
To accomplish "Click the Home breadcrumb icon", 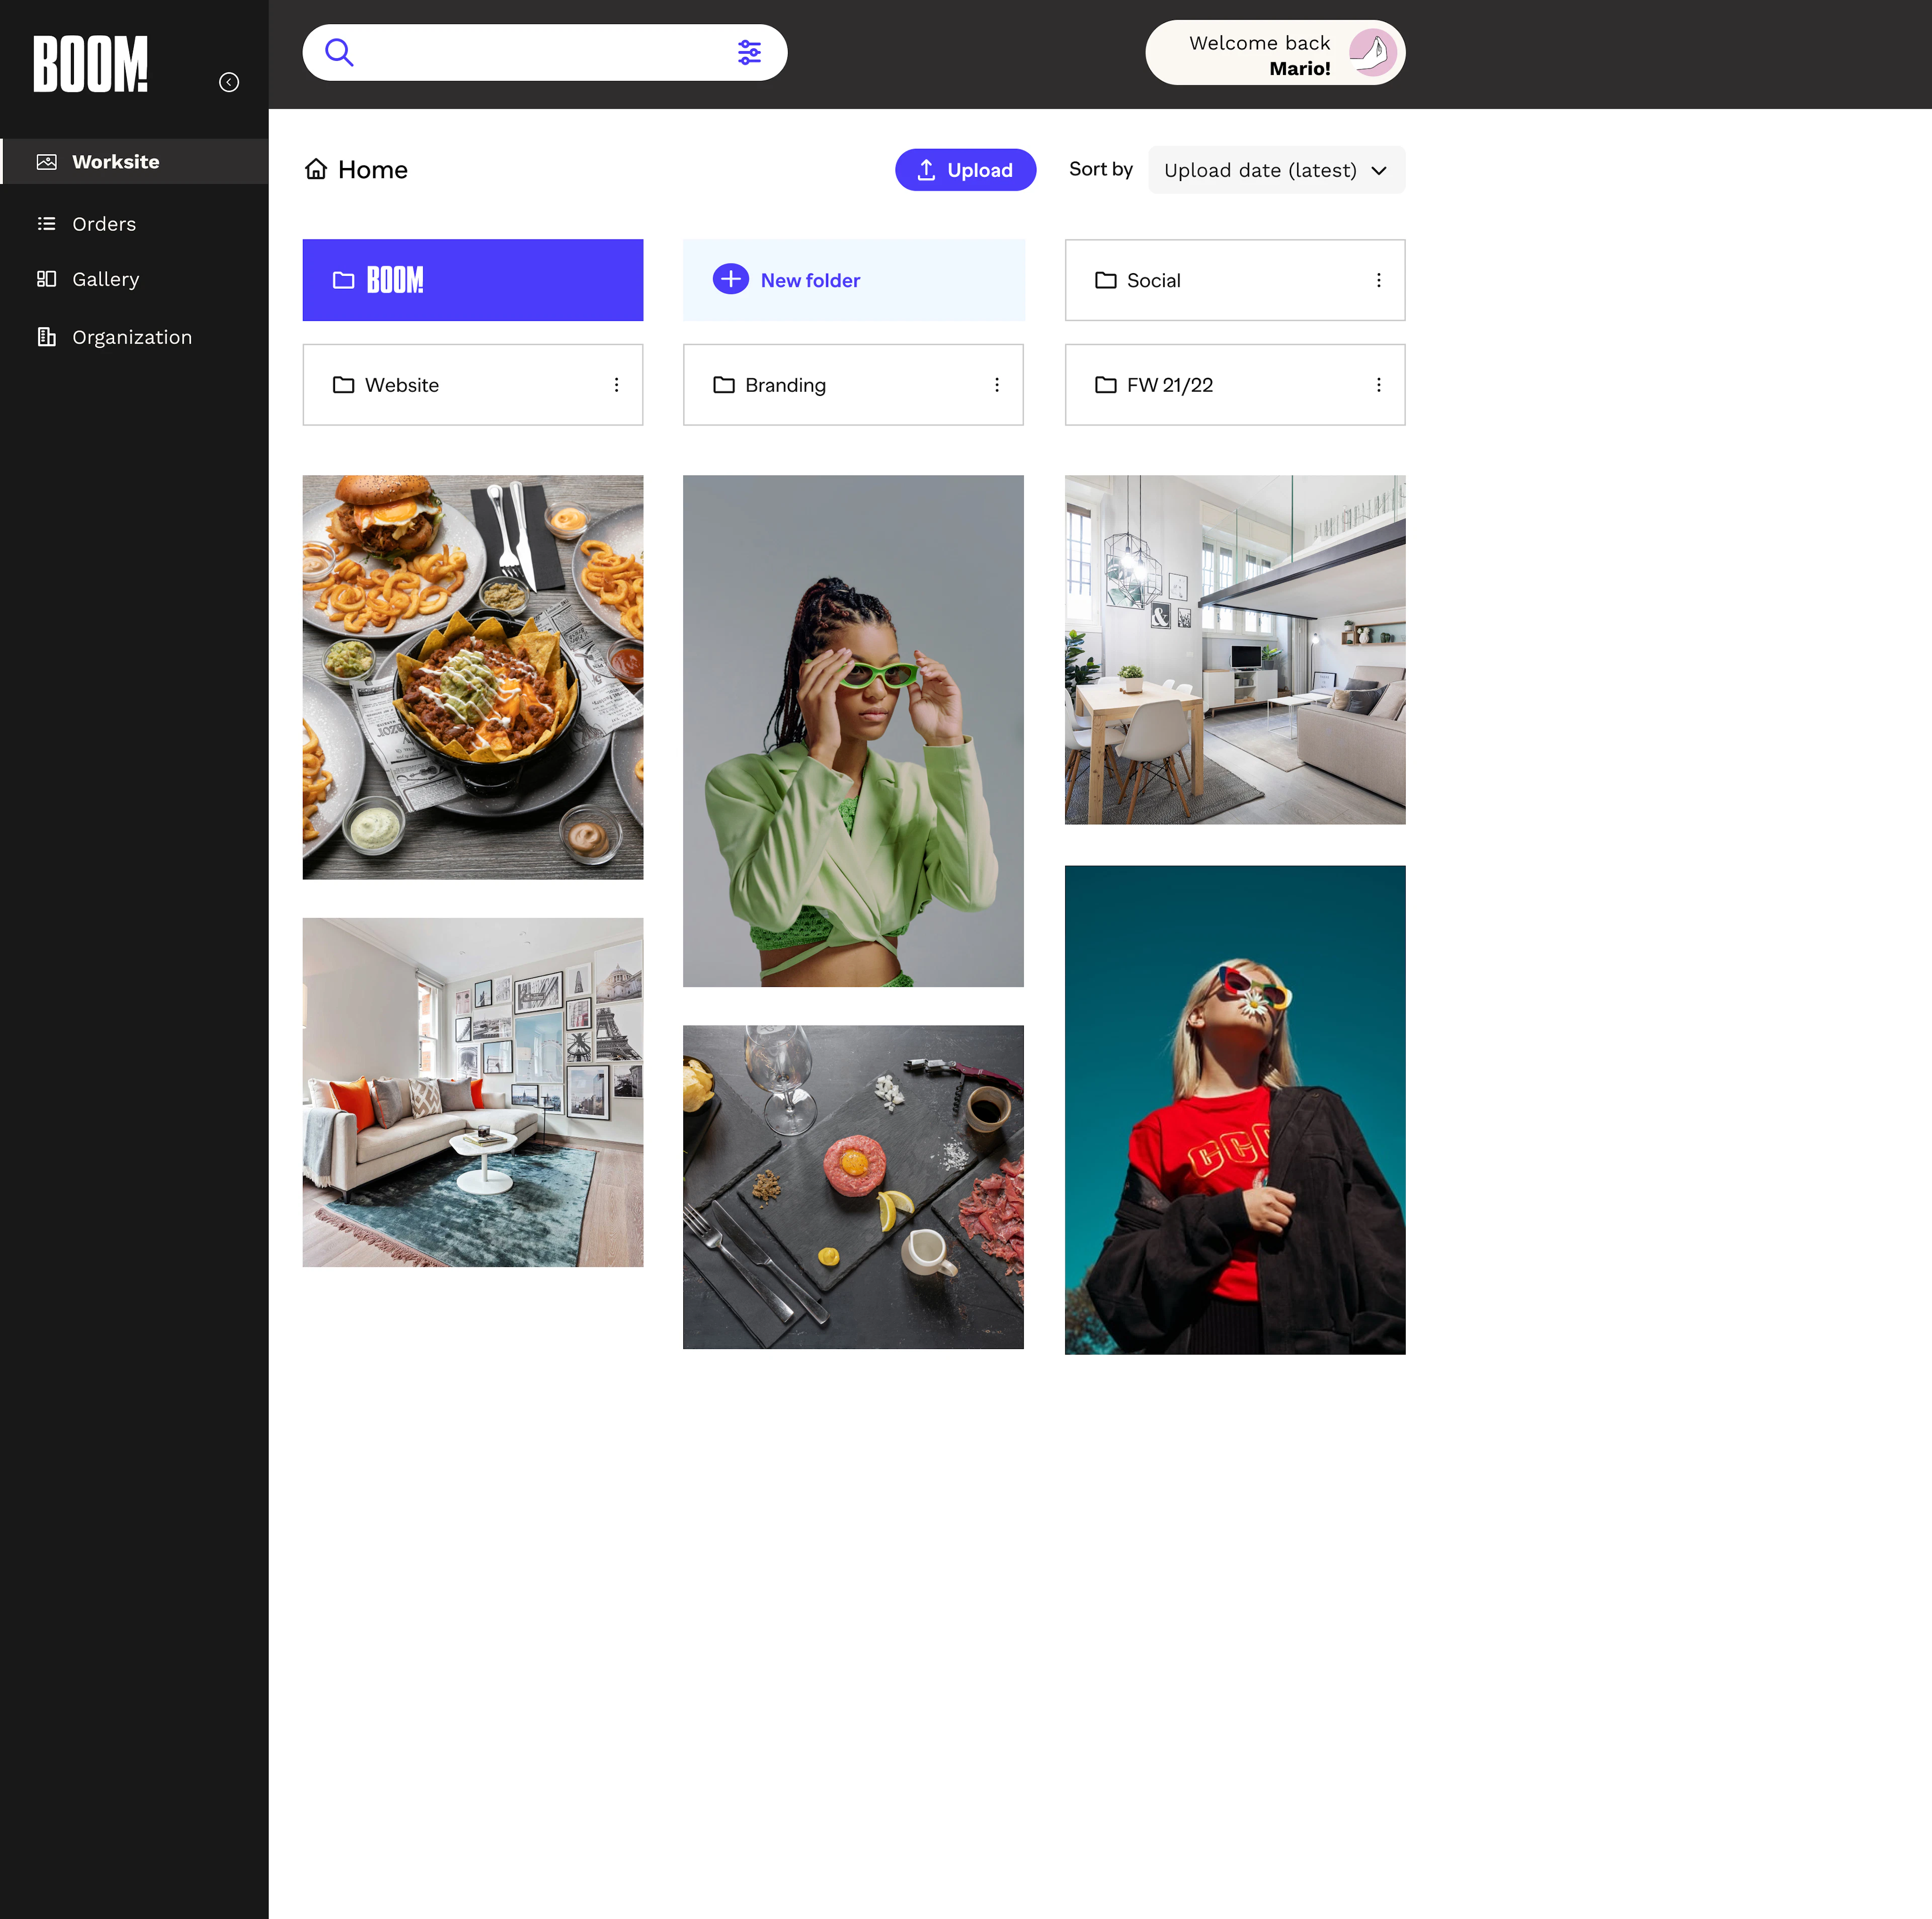I will point(316,169).
